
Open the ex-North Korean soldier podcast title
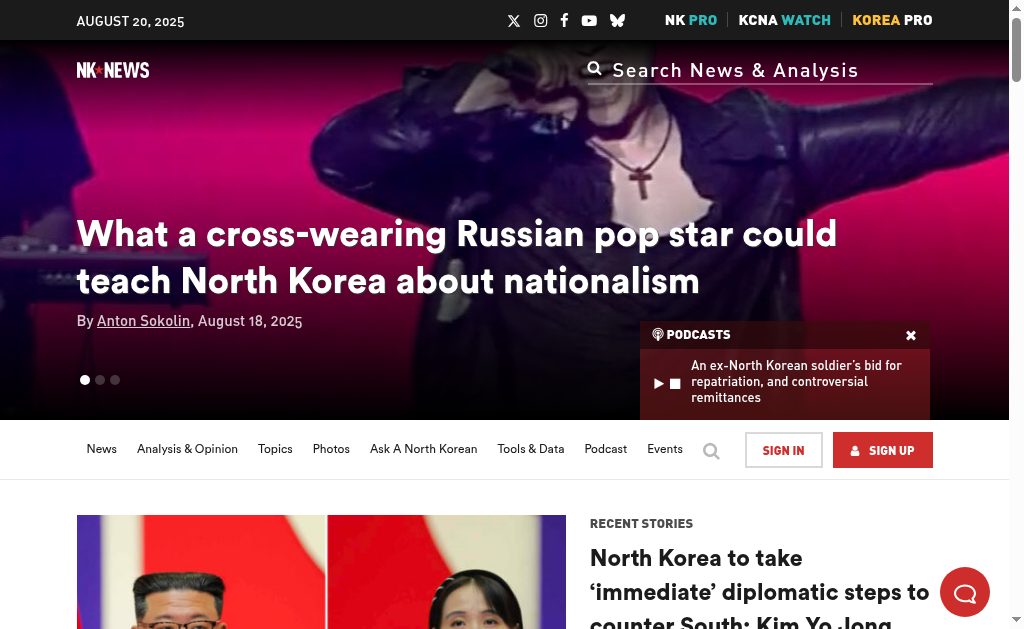click(x=796, y=381)
